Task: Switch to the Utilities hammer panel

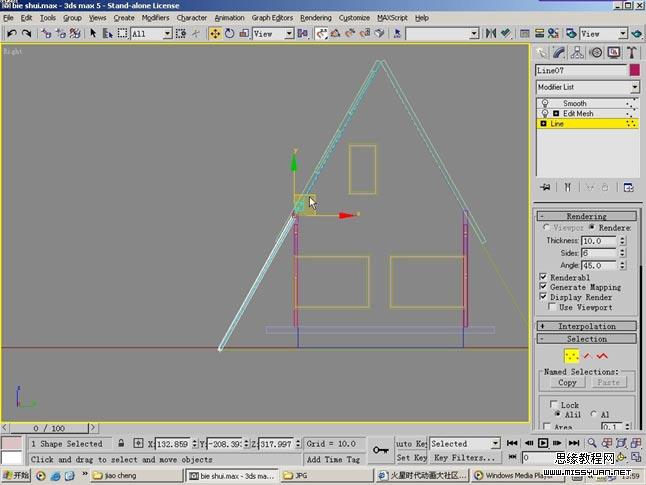Action: [632, 52]
